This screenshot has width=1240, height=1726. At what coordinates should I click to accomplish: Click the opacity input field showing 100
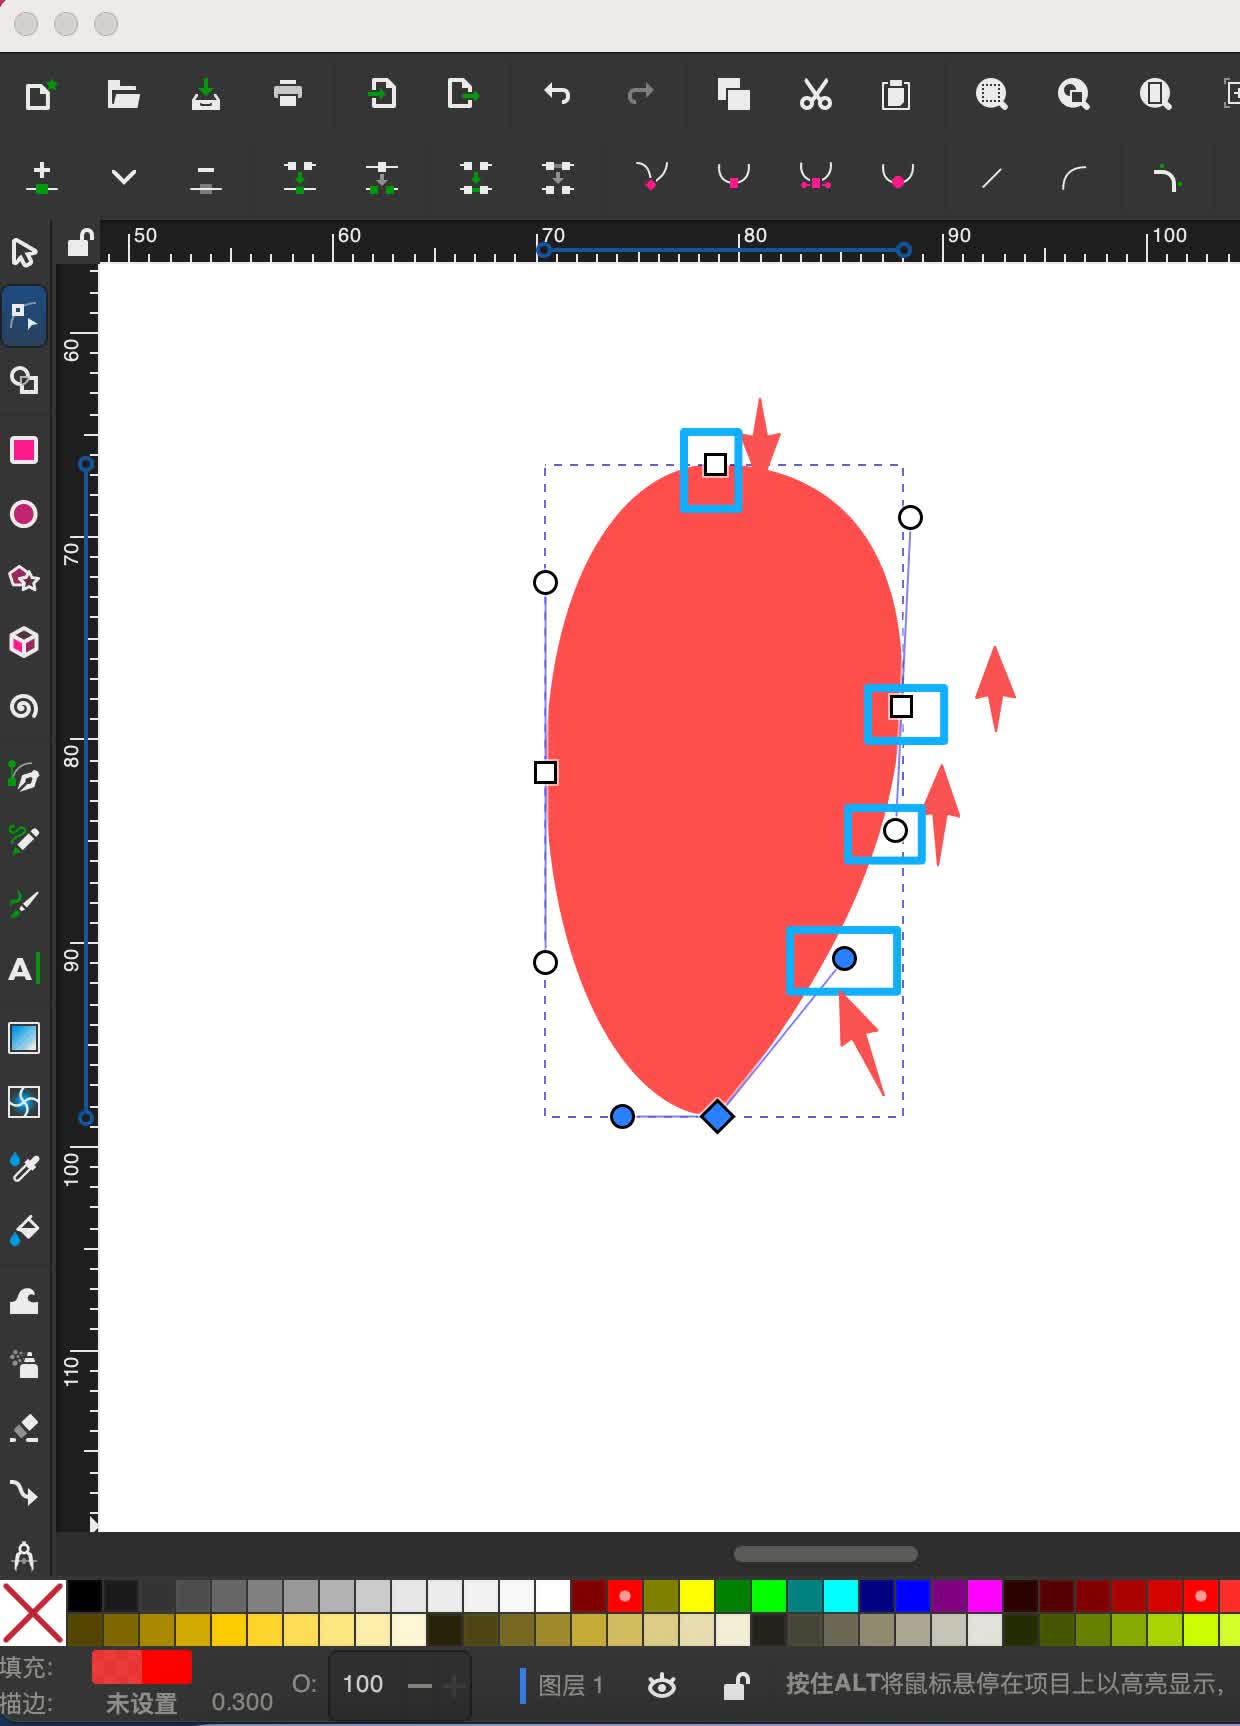pos(363,1685)
